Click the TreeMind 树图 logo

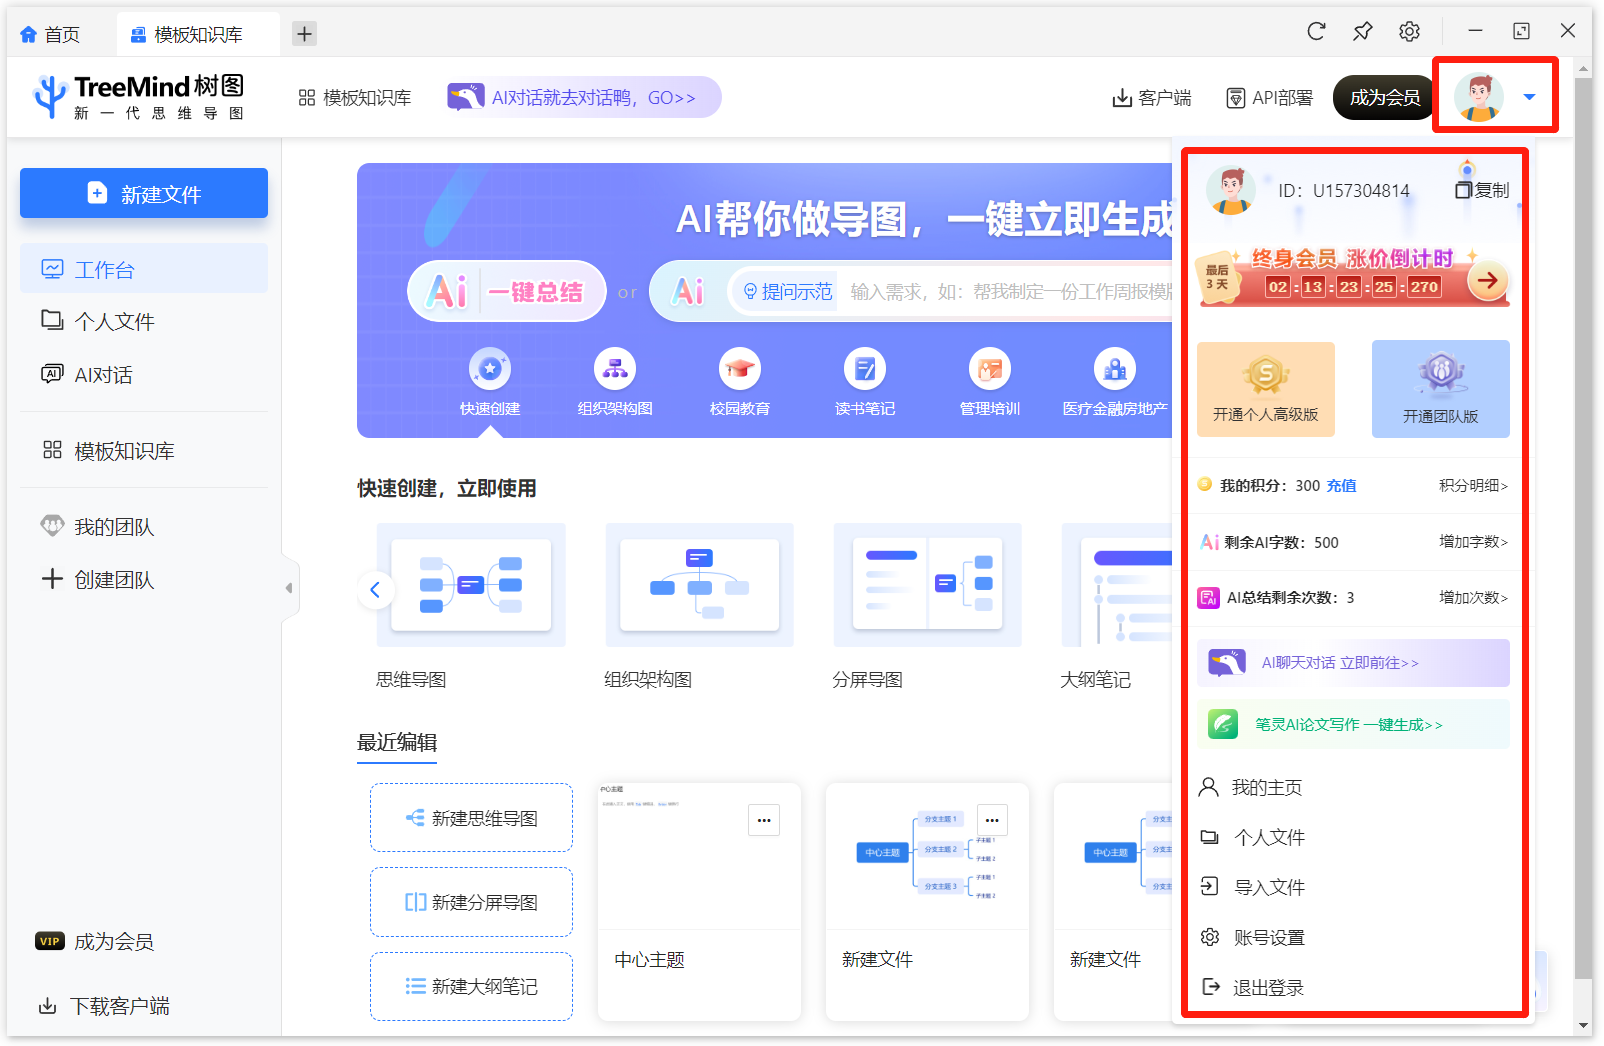[x=138, y=97]
